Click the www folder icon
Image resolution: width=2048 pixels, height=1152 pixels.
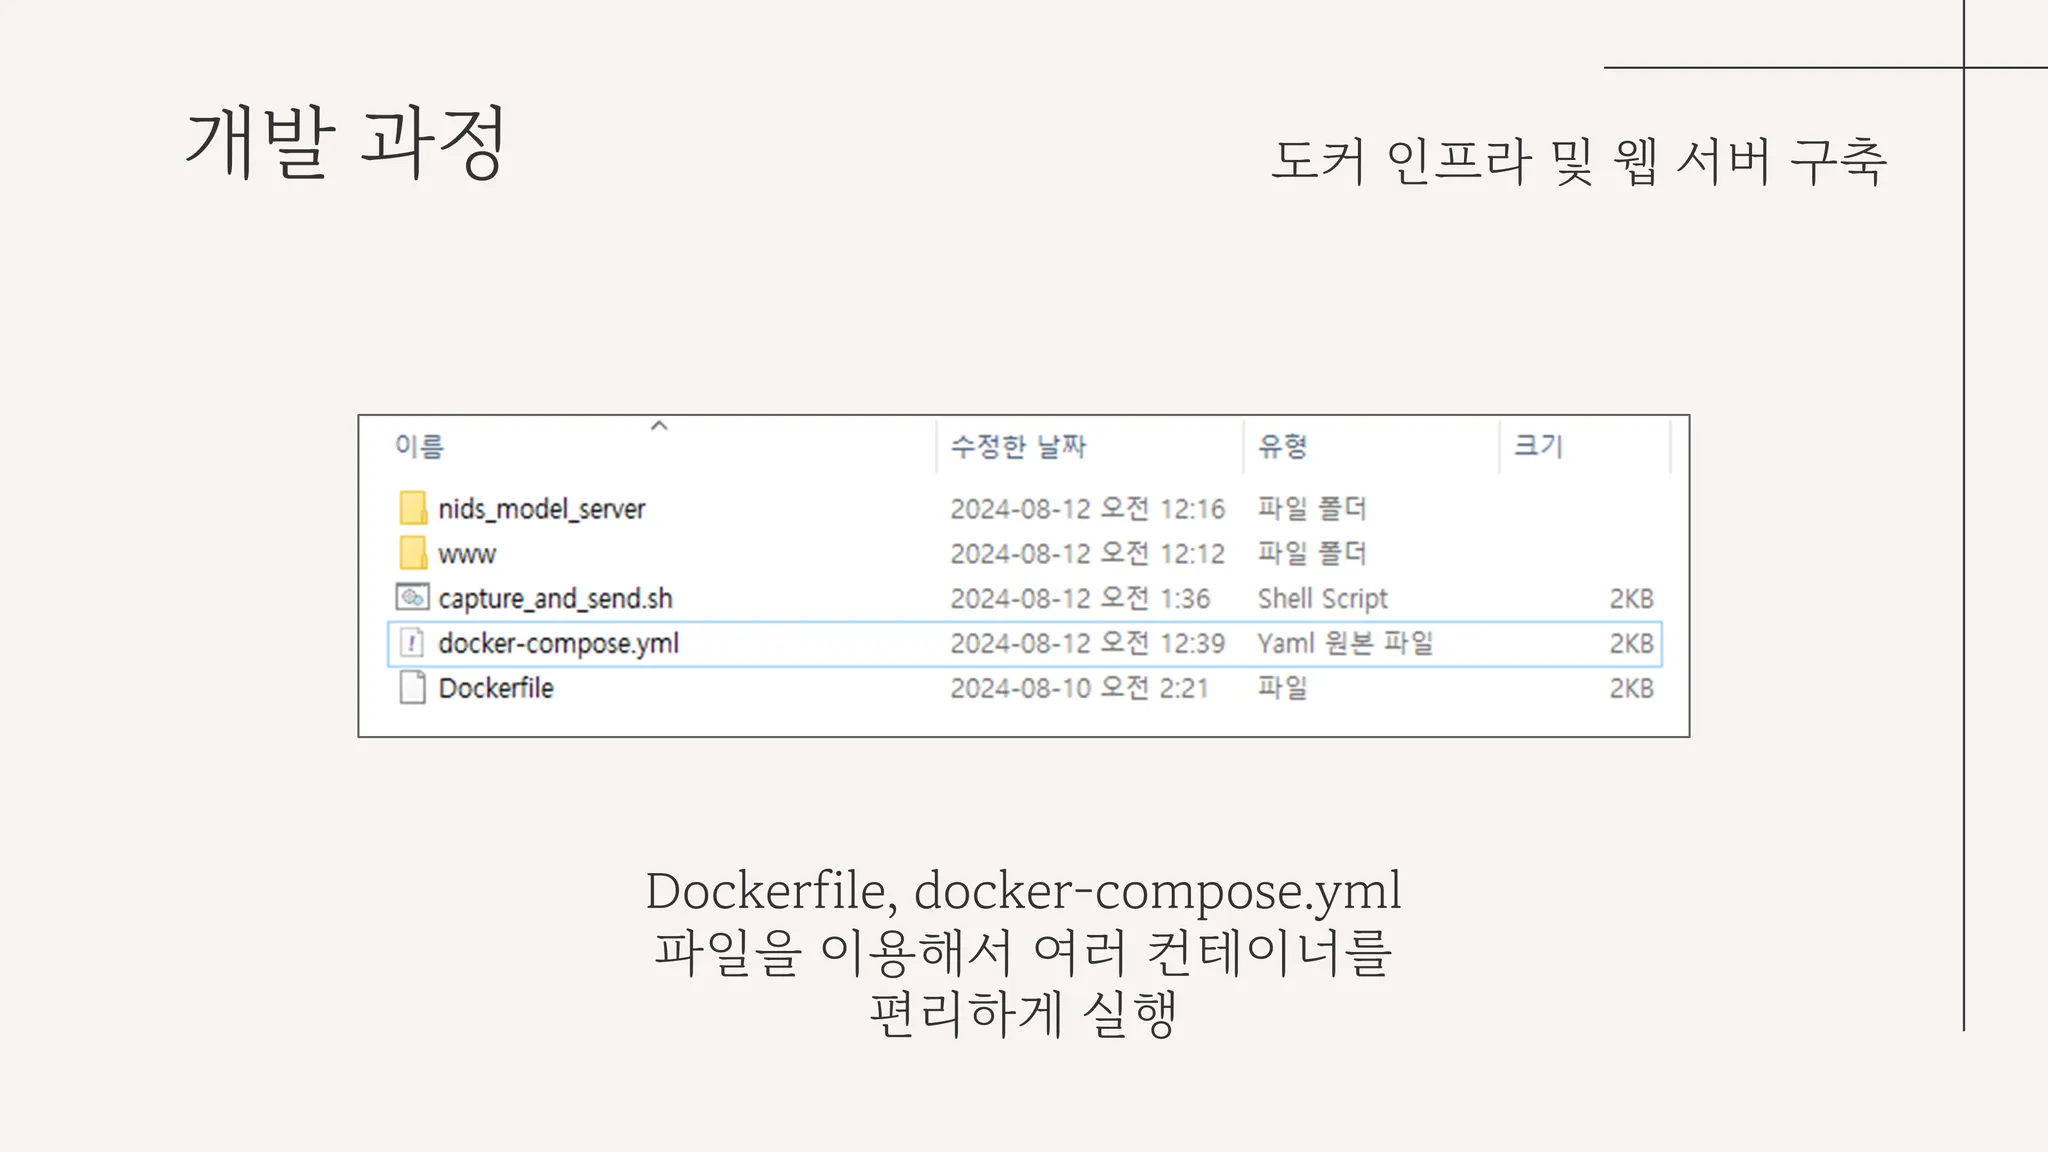[x=412, y=553]
